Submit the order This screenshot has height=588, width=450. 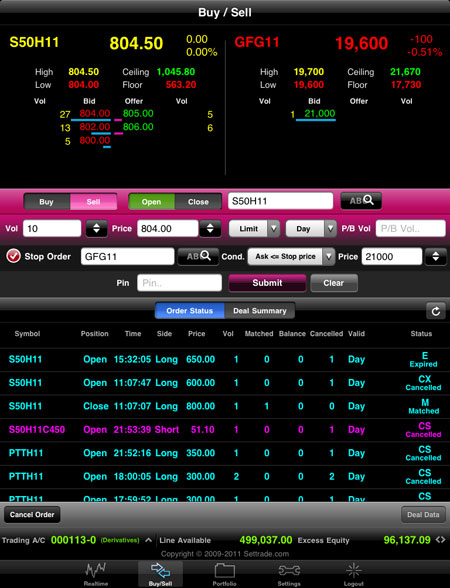click(x=267, y=283)
